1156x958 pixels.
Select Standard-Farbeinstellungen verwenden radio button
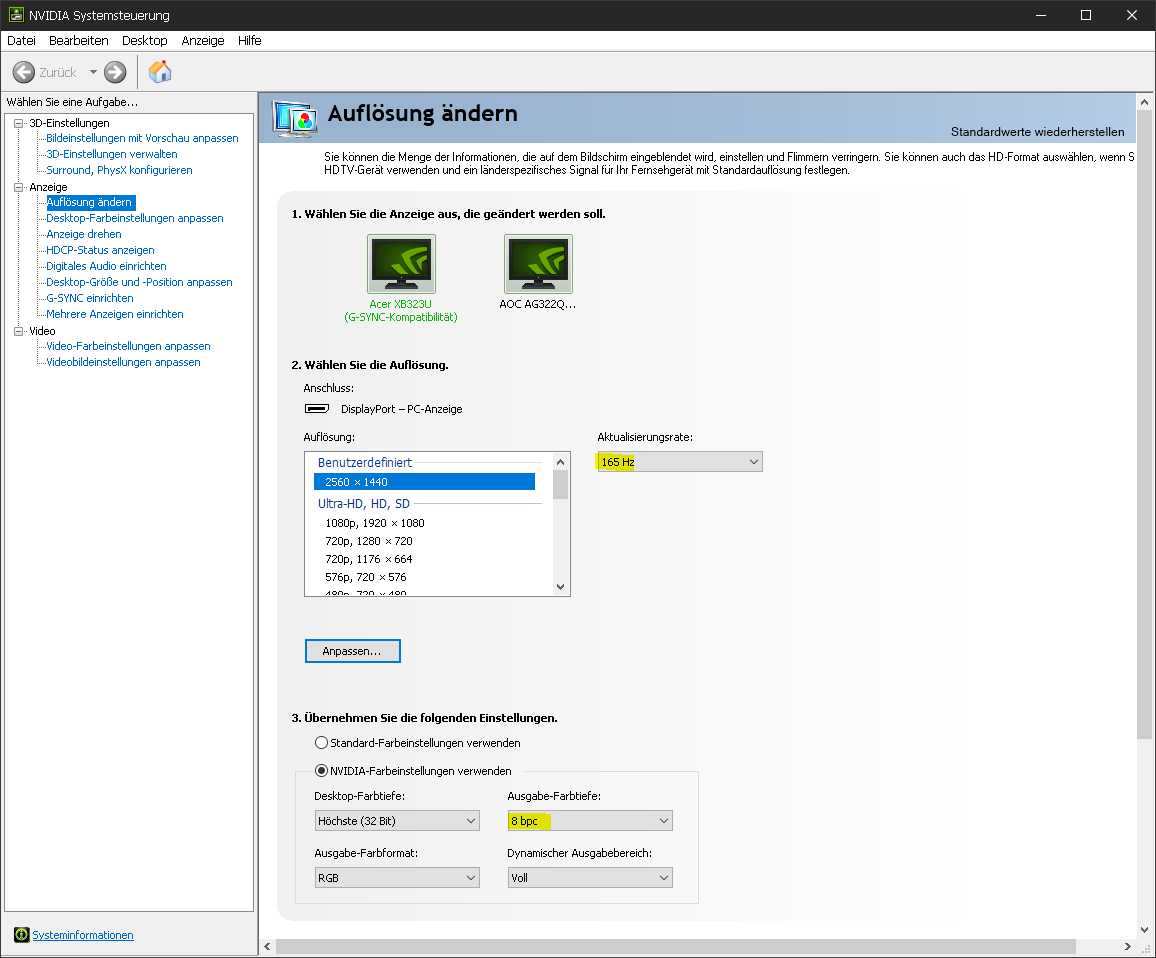coord(321,743)
